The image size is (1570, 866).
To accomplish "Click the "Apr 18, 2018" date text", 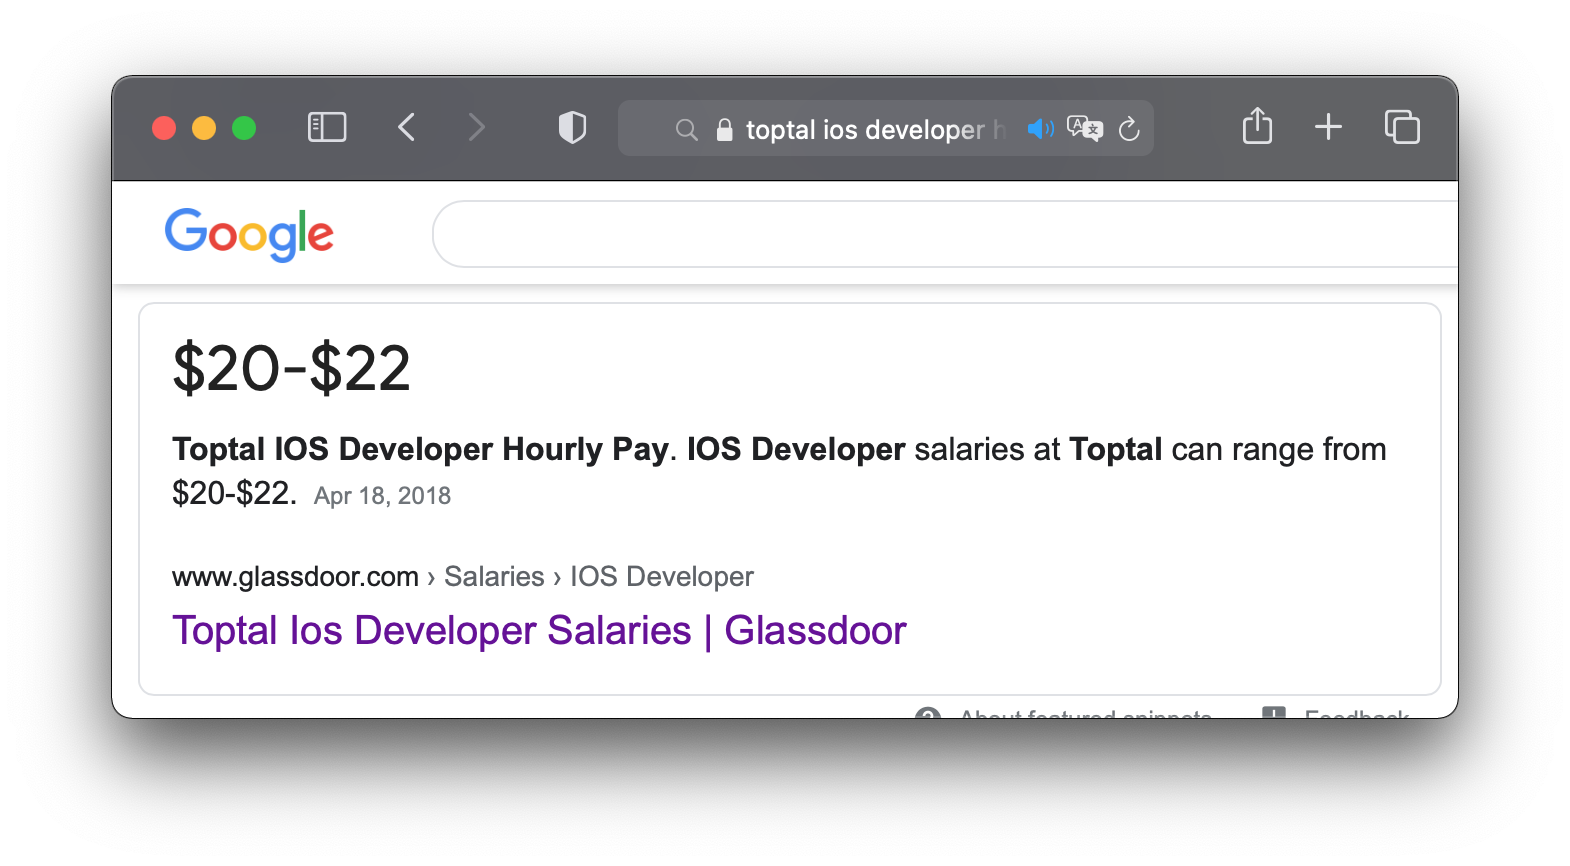I will (x=382, y=496).
